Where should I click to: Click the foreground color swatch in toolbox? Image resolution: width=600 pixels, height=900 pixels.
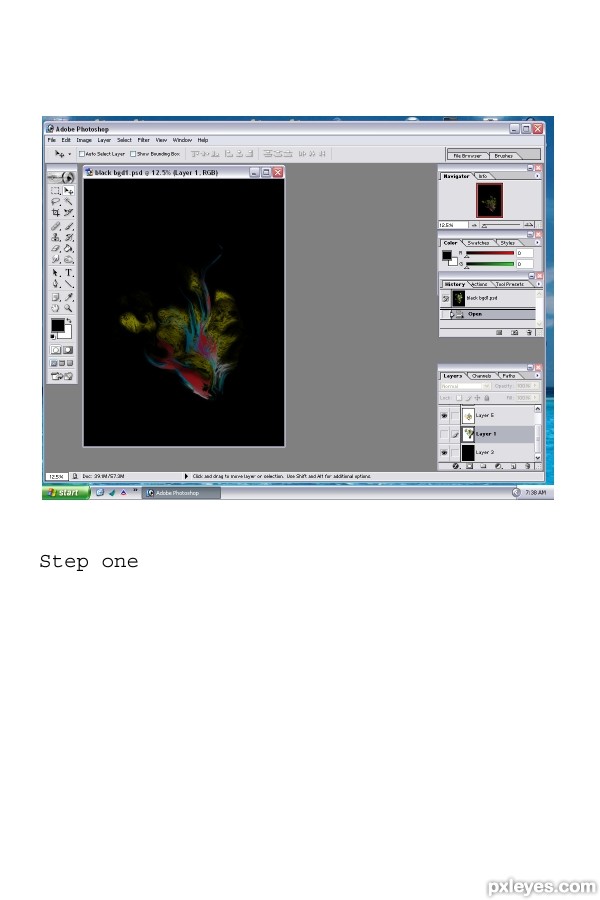point(57,325)
